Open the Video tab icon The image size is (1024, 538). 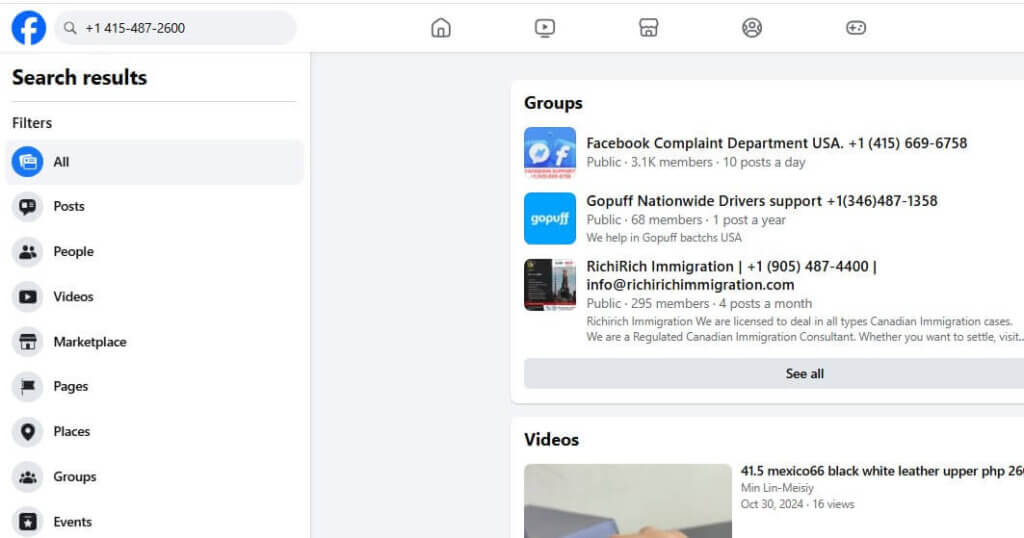click(545, 28)
